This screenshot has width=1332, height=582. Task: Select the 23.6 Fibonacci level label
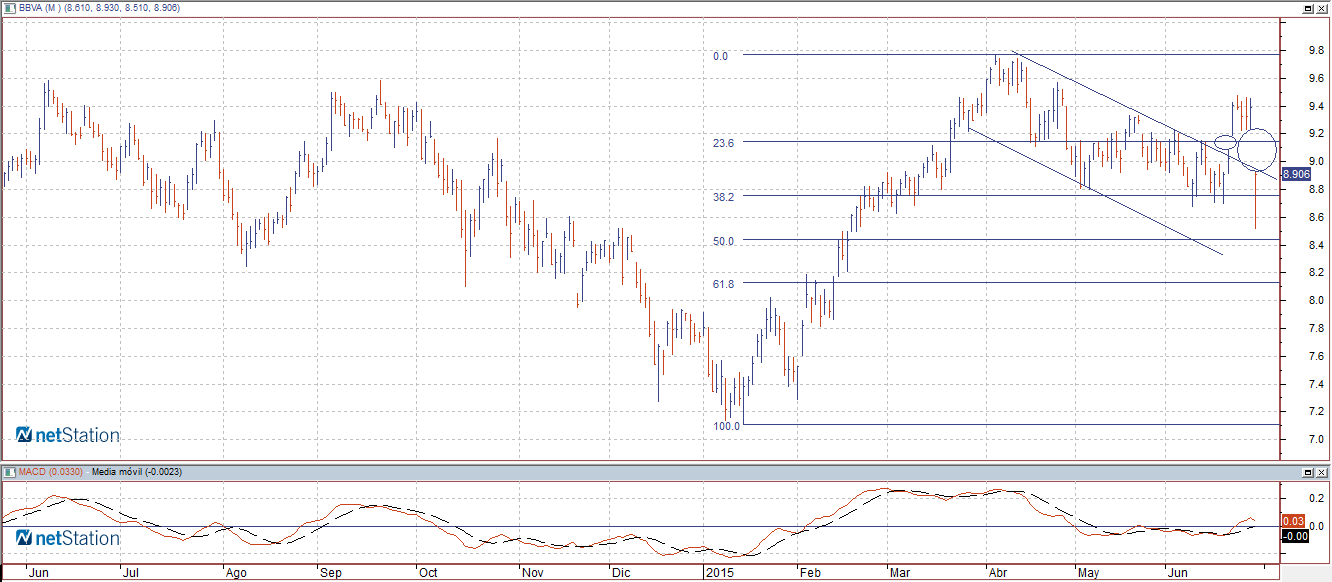tap(723, 143)
